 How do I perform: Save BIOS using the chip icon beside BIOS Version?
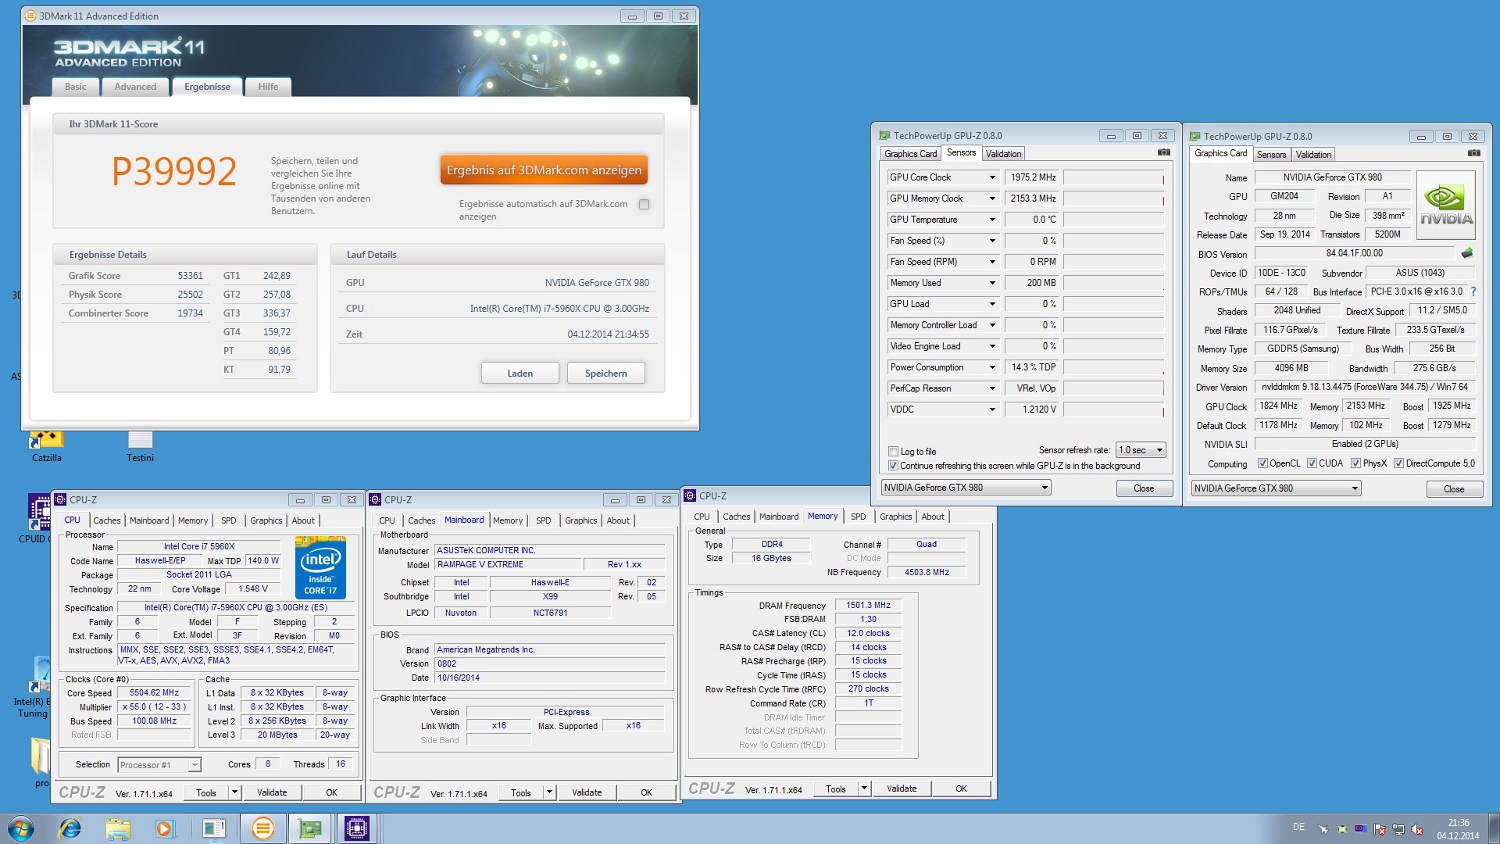coord(1467,253)
